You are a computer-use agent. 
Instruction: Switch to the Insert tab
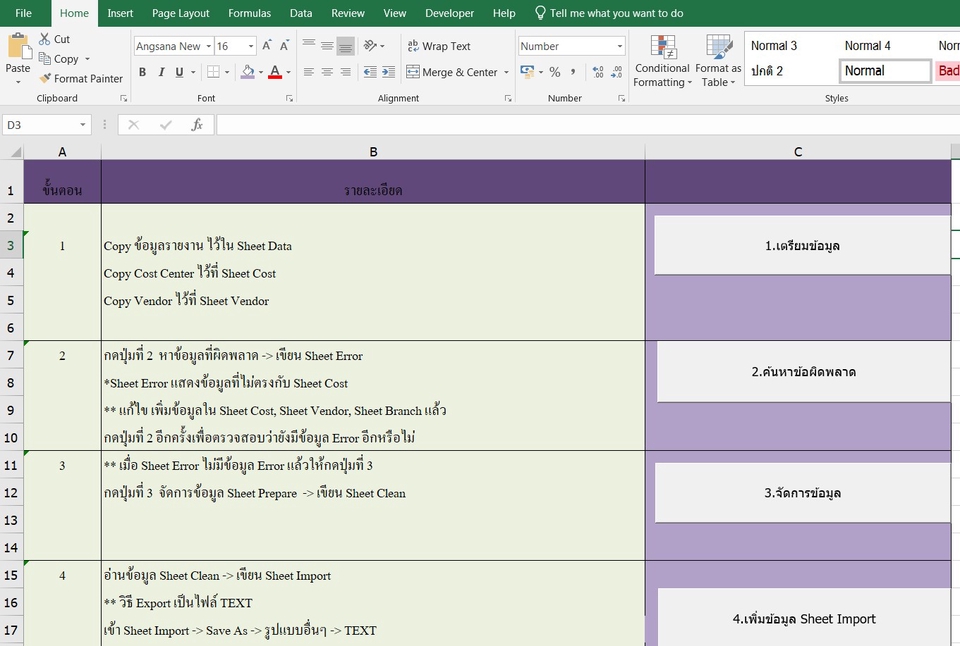tap(120, 13)
